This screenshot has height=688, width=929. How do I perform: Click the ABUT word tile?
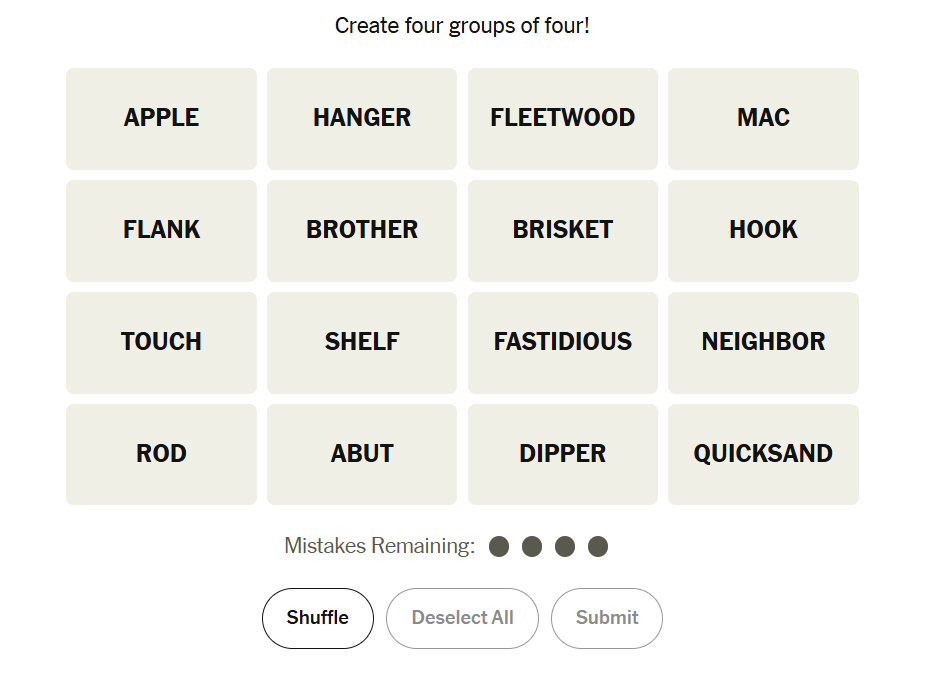click(362, 454)
